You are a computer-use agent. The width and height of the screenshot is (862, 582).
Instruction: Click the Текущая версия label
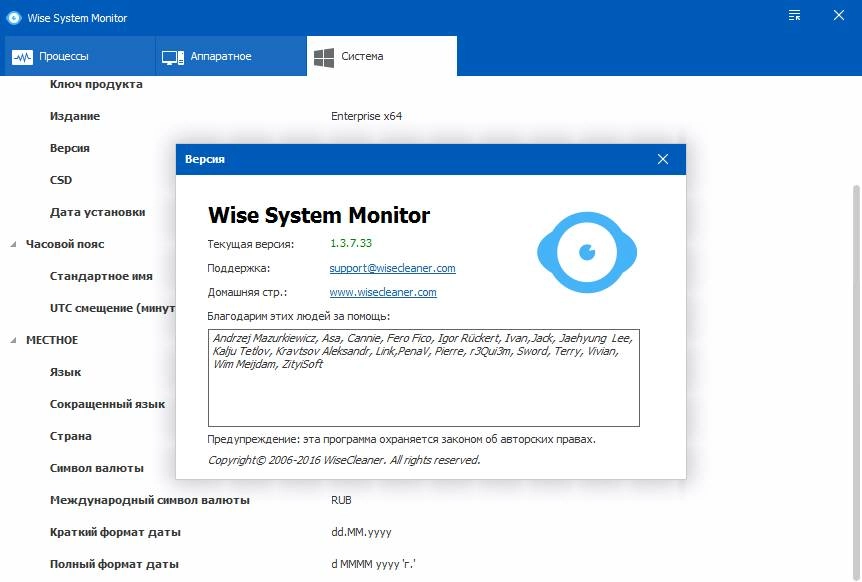(251, 244)
